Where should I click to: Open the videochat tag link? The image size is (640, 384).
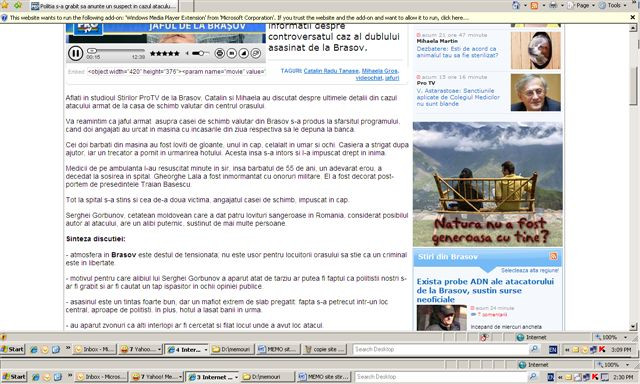(x=369, y=78)
